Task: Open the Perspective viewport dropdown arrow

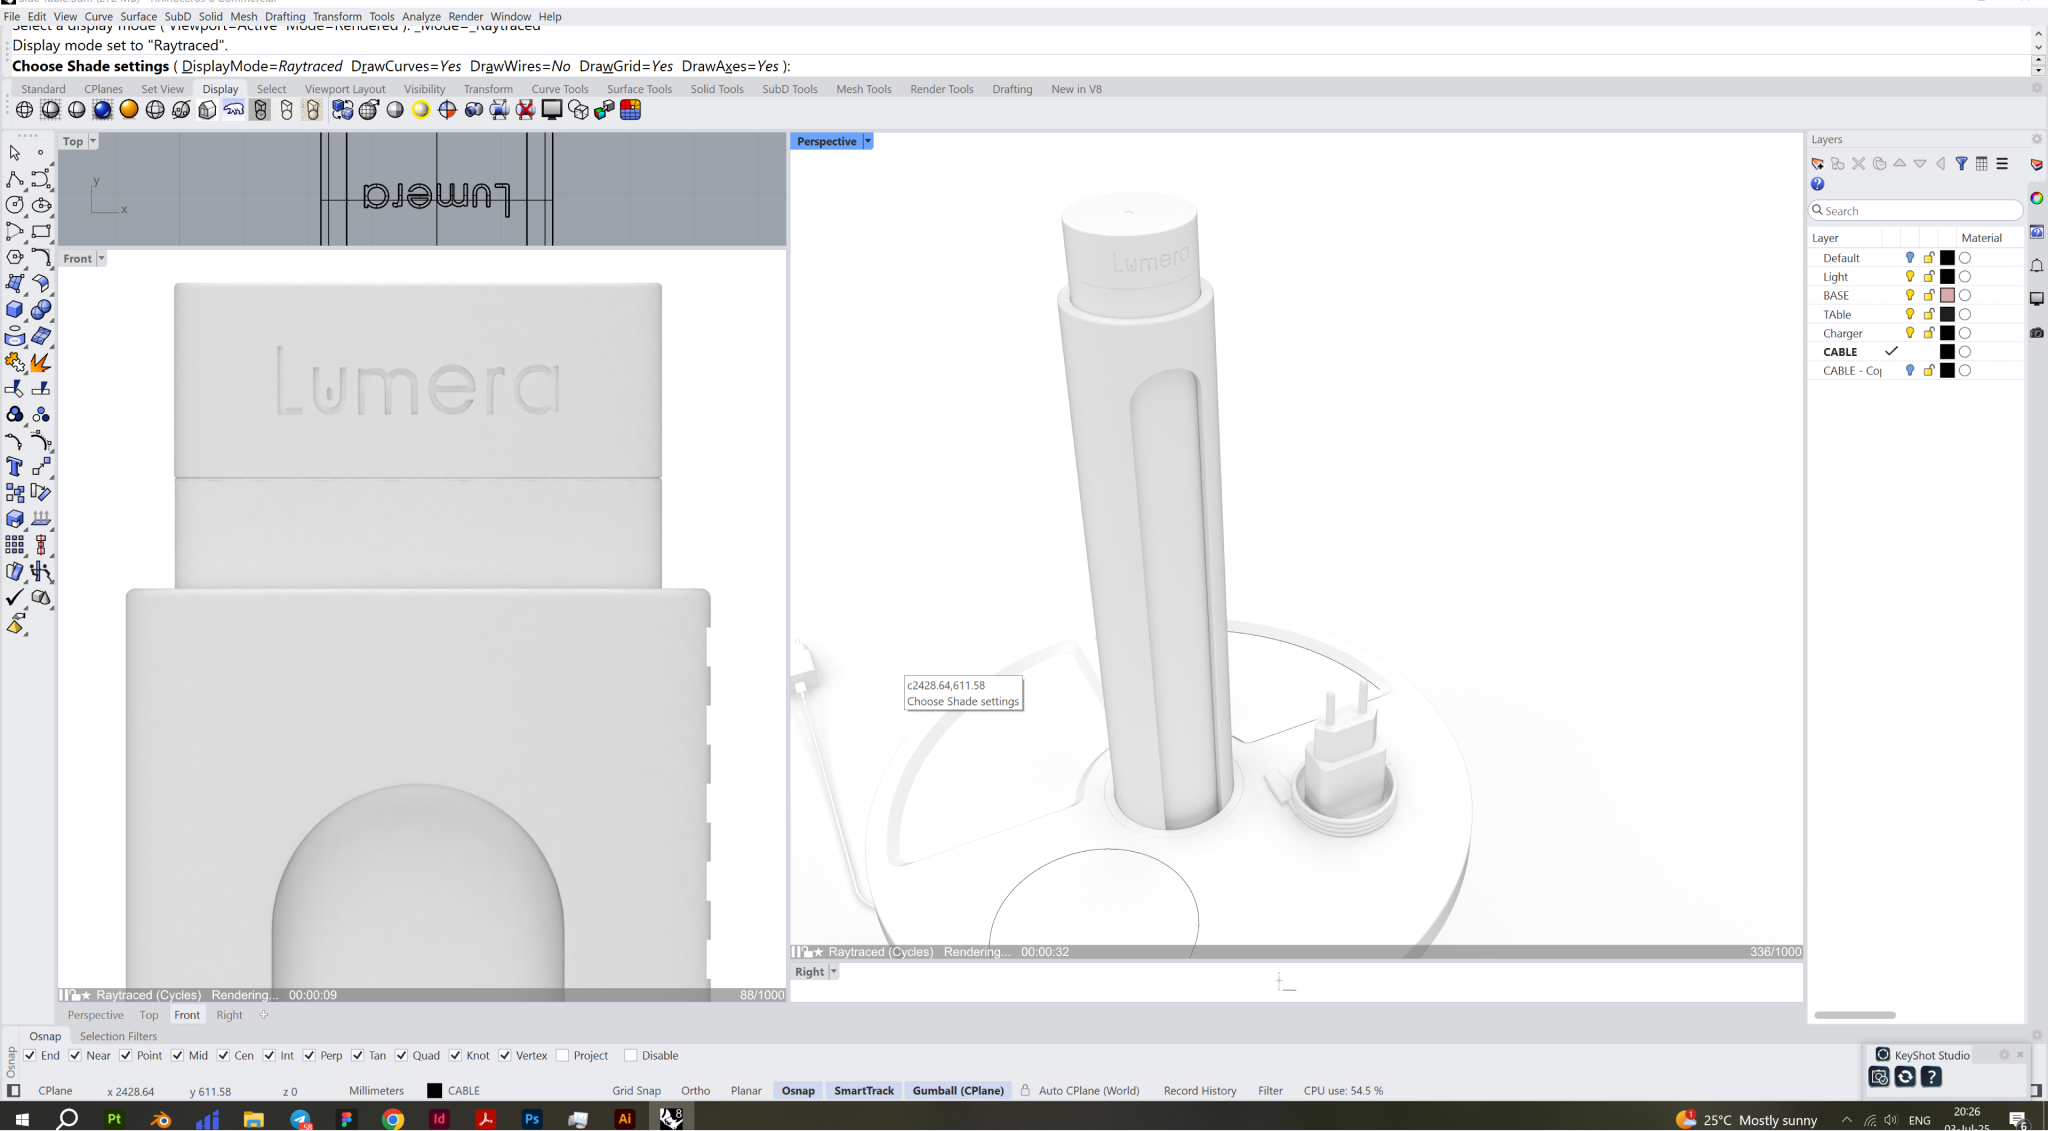Action: [x=868, y=142]
